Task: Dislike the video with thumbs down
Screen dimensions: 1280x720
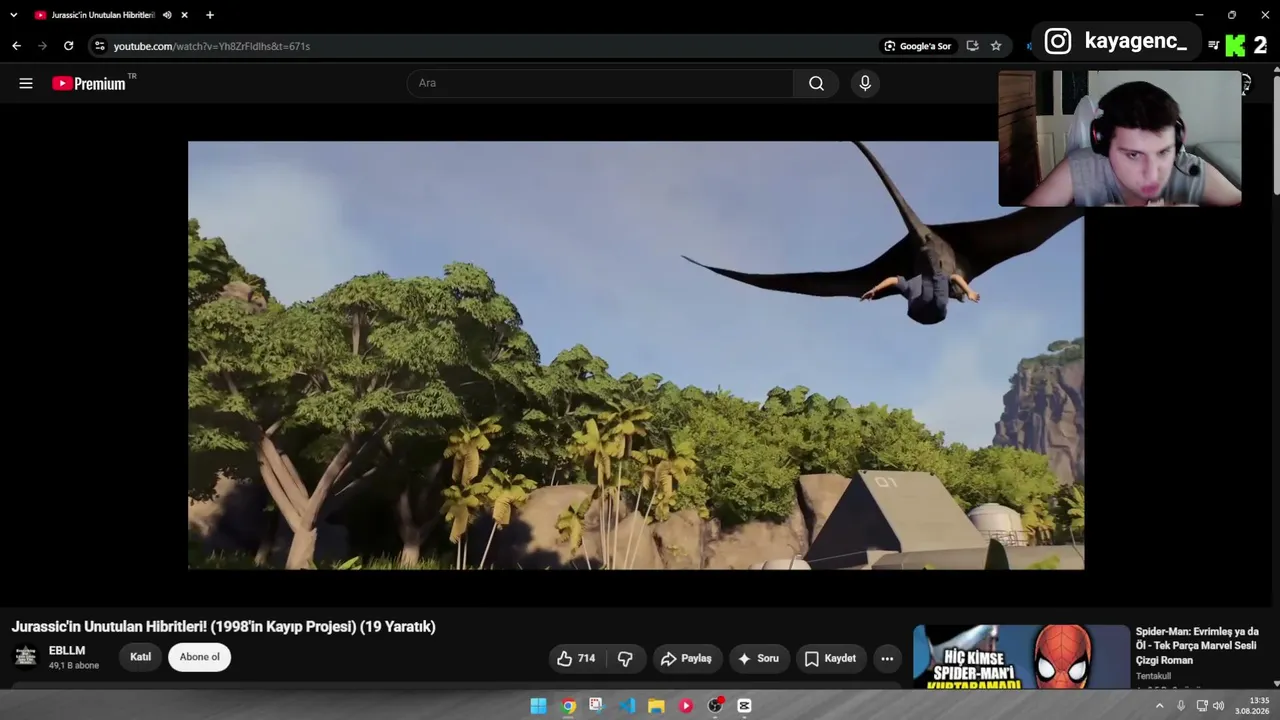Action: (625, 658)
